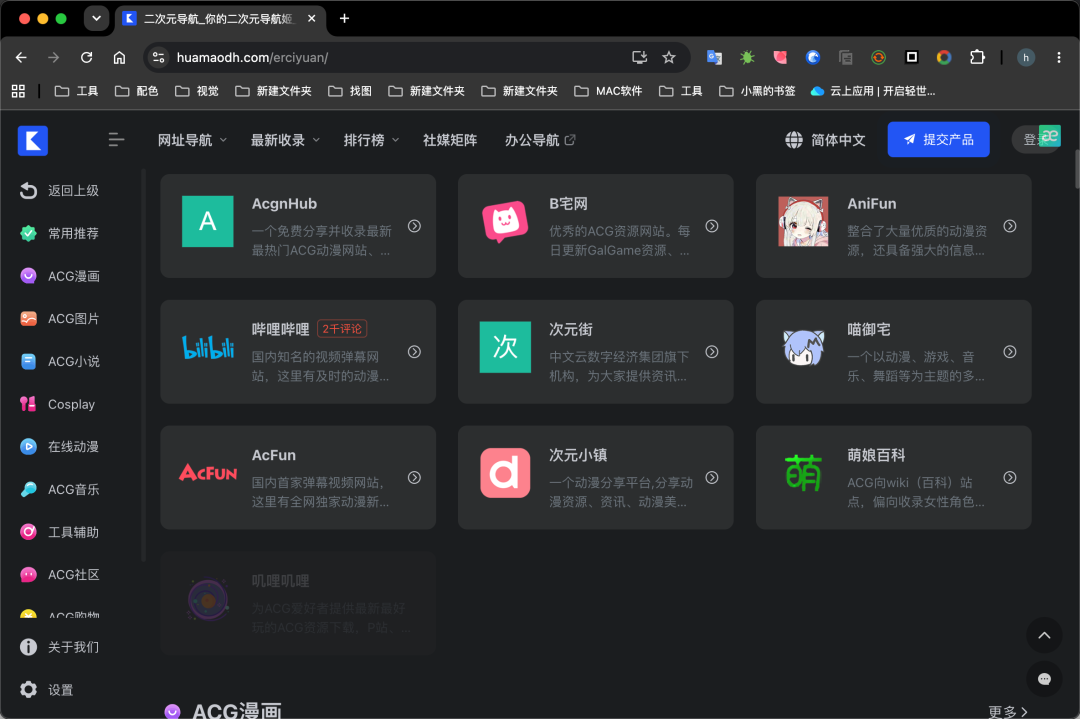Open the site info icon in address bar

(x=158, y=57)
